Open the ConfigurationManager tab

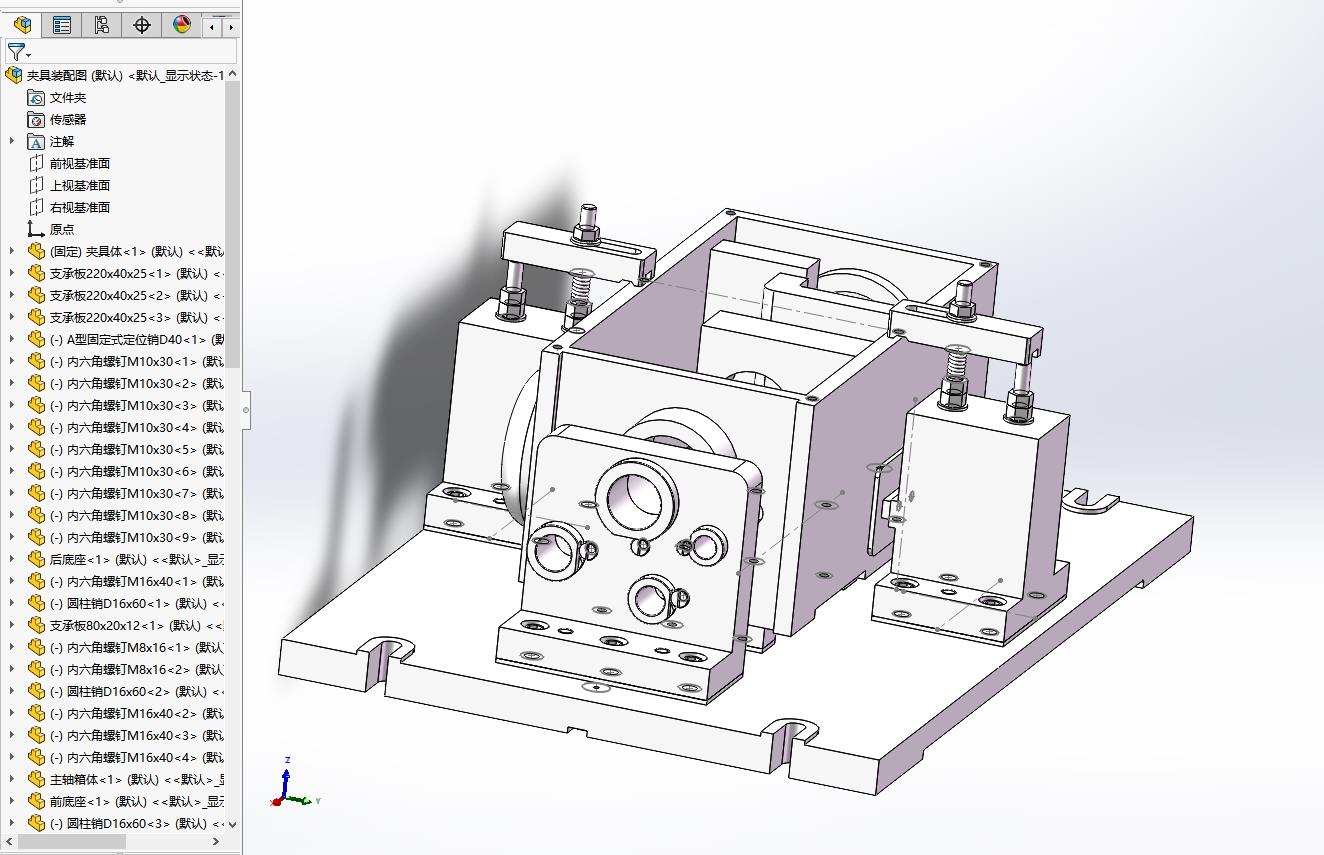pyautogui.click(x=101, y=25)
